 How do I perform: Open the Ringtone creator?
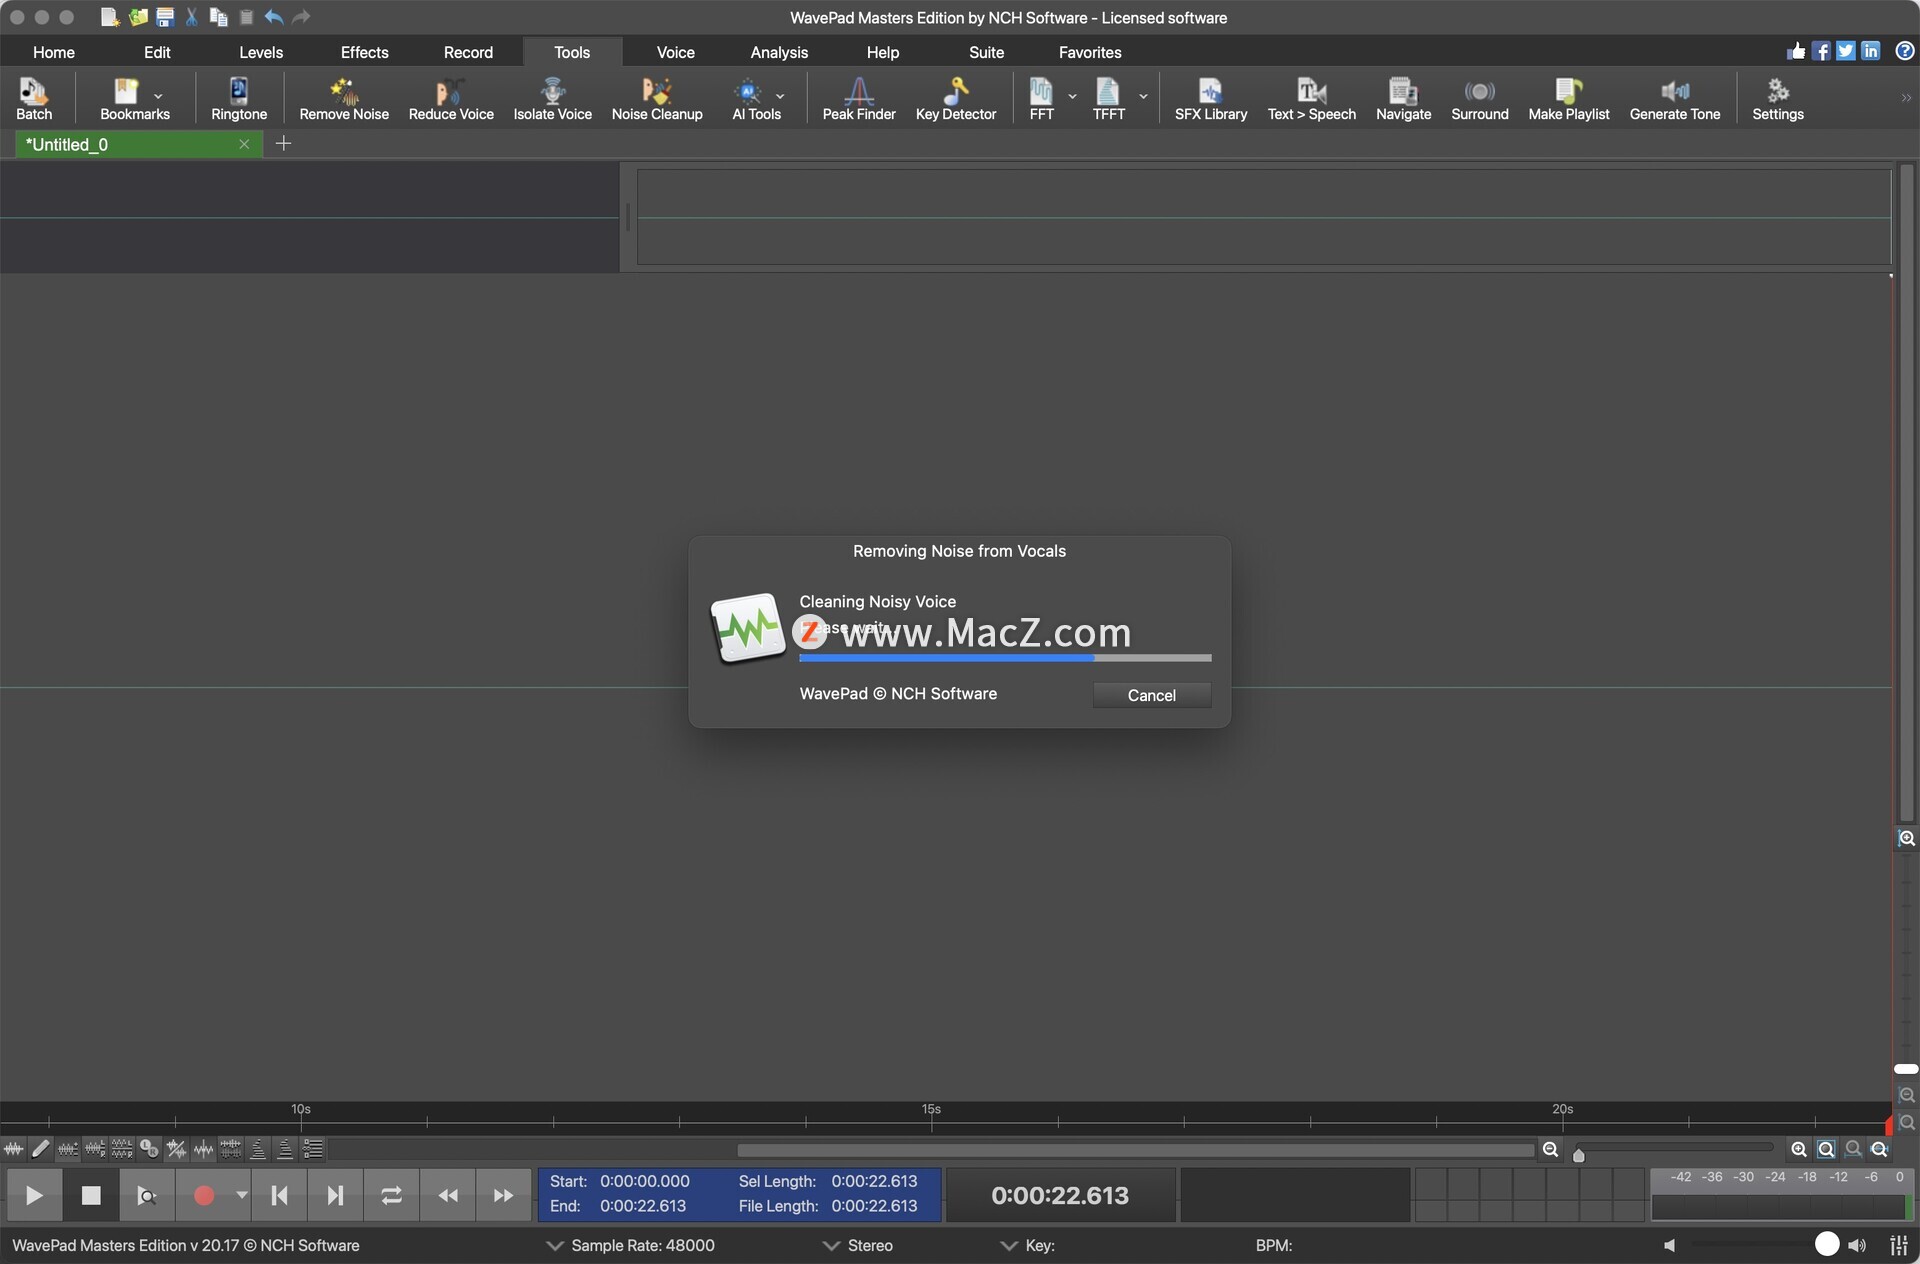tap(239, 99)
